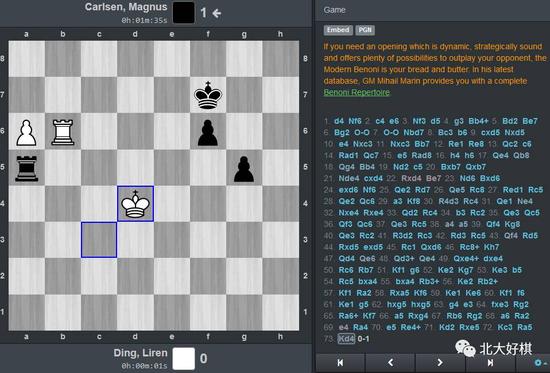Click the arrow next to Carlsen's score
This screenshot has height=373, width=550.
[216, 13]
